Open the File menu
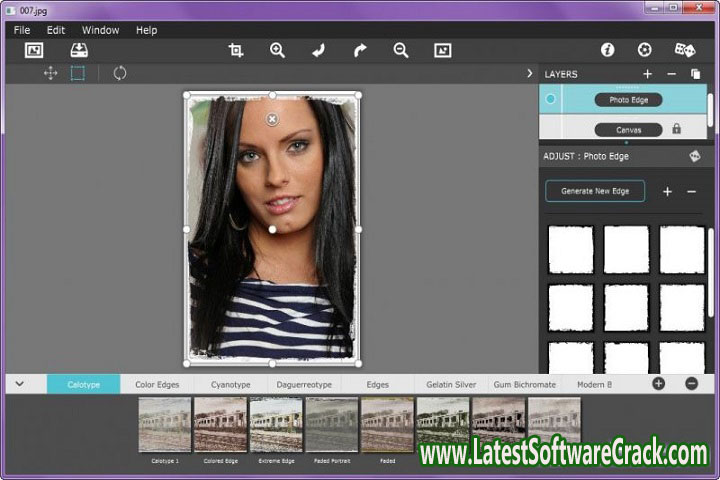This screenshot has width=720, height=480. [22, 30]
